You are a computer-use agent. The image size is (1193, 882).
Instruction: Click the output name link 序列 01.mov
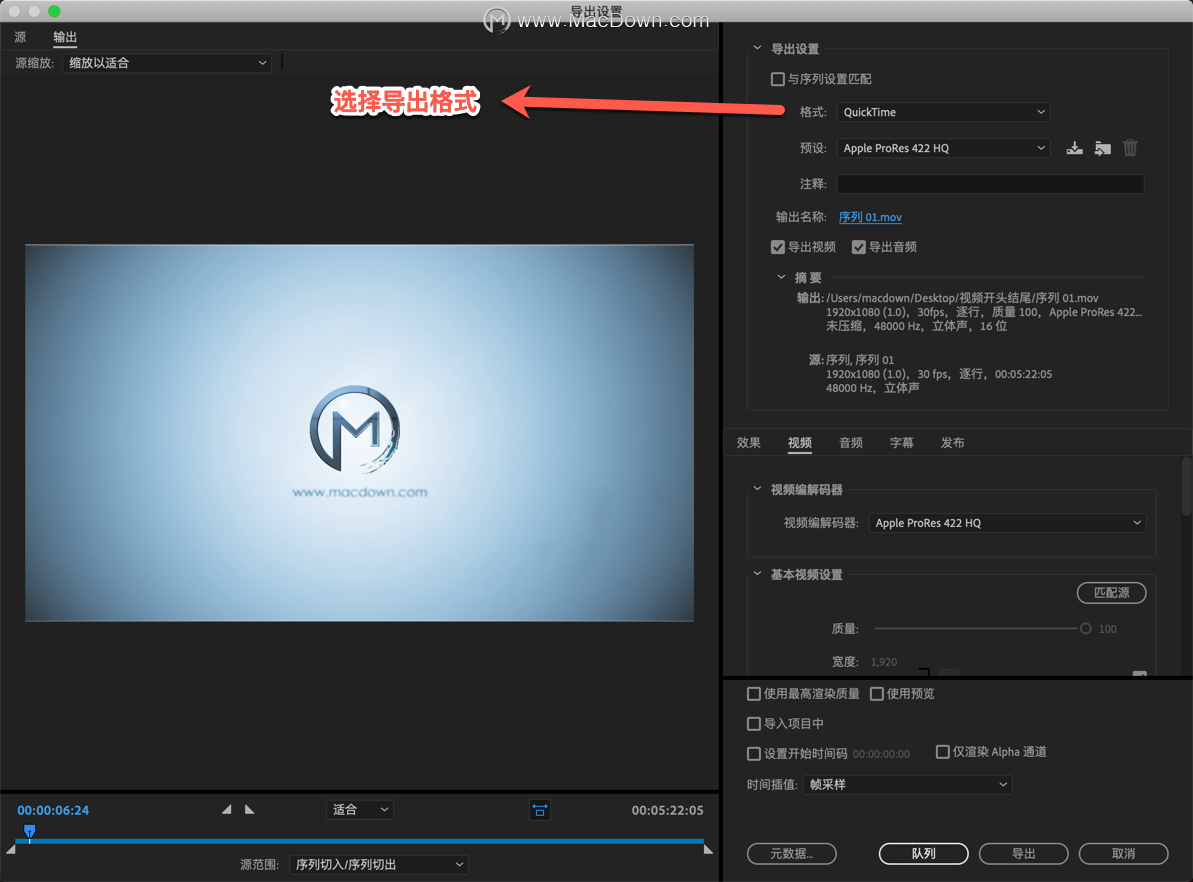(x=870, y=218)
